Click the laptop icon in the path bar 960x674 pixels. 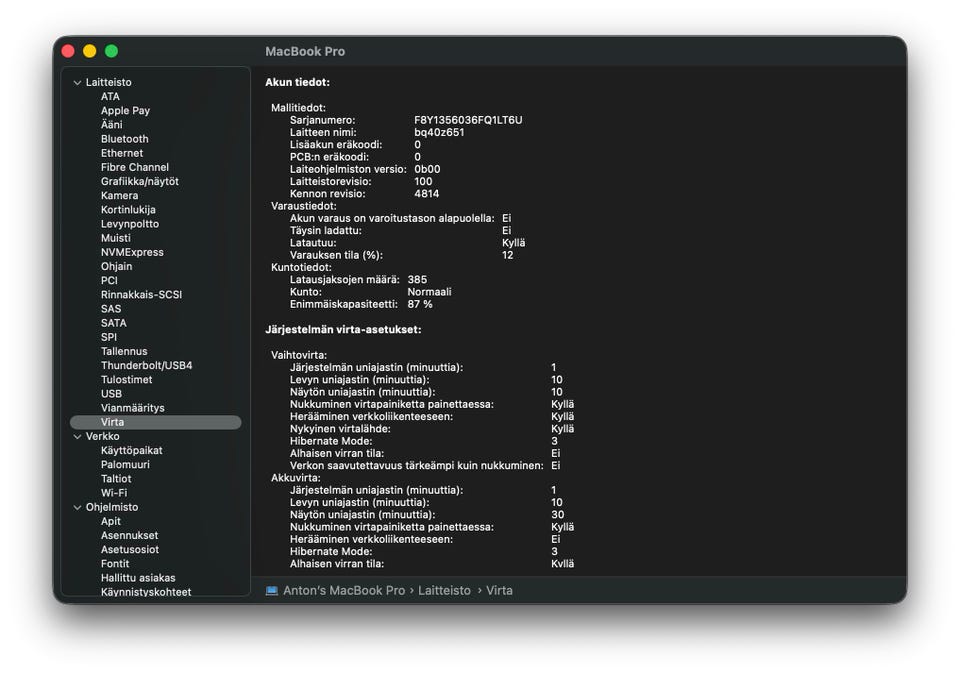click(x=272, y=591)
